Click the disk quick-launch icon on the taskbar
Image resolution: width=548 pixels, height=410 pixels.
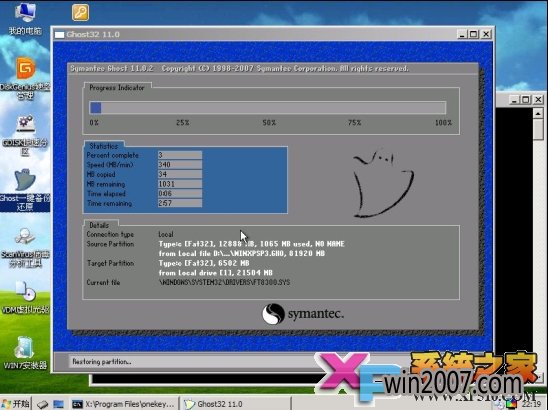click(x=43, y=404)
